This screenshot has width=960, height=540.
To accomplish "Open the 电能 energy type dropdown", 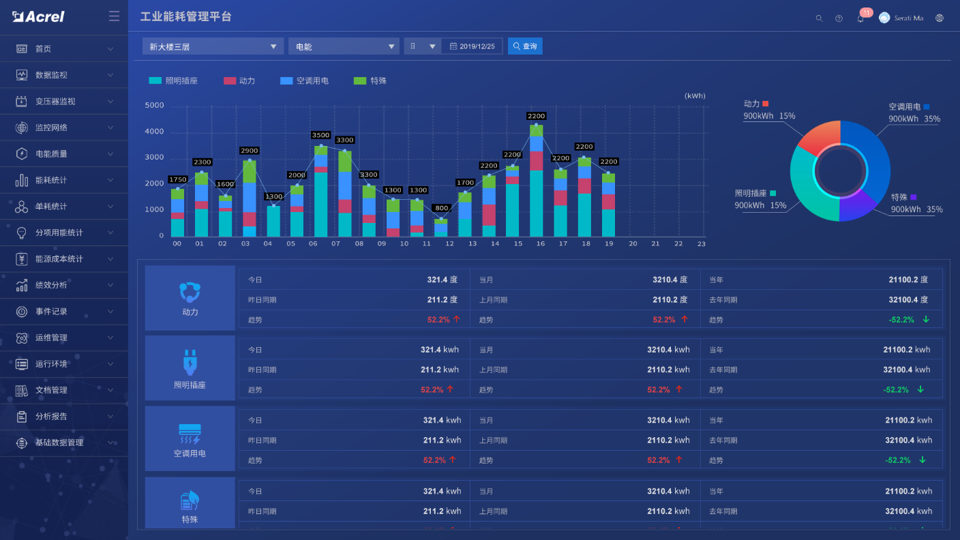I will [x=343, y=47].
